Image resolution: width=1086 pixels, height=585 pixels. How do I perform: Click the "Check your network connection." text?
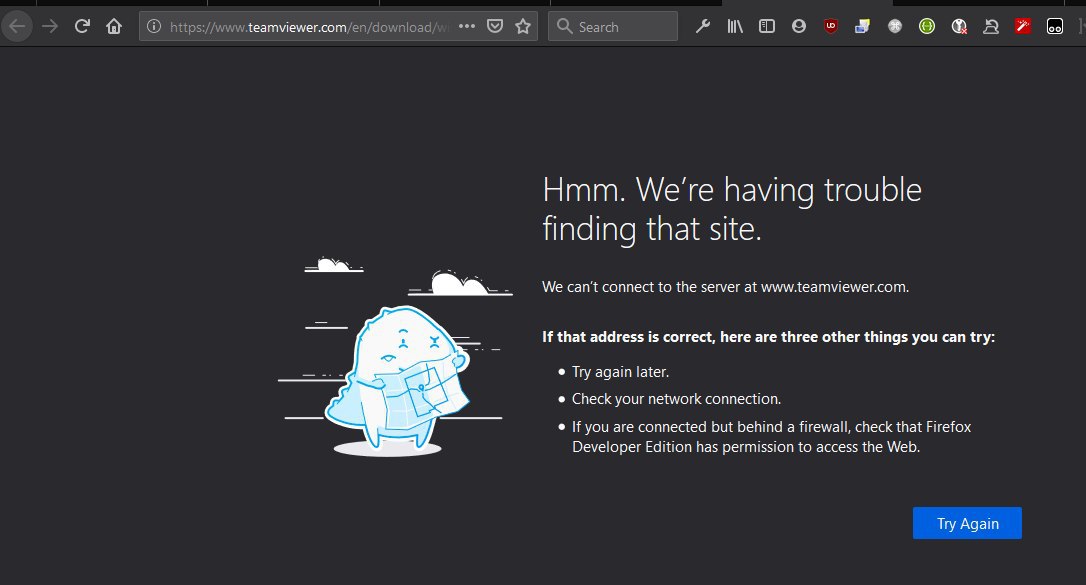click(x=676, y=399)
